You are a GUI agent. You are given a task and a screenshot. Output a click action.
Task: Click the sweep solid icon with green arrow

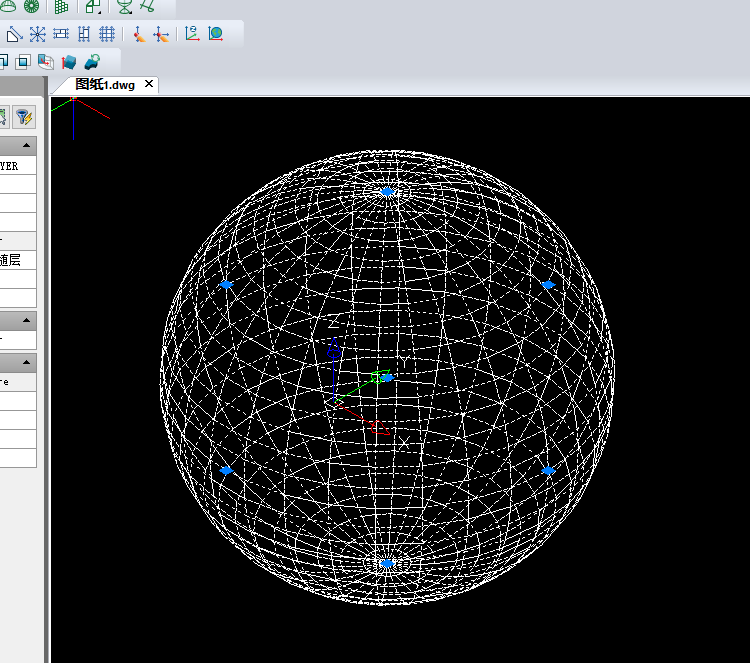tap(92, 62)
